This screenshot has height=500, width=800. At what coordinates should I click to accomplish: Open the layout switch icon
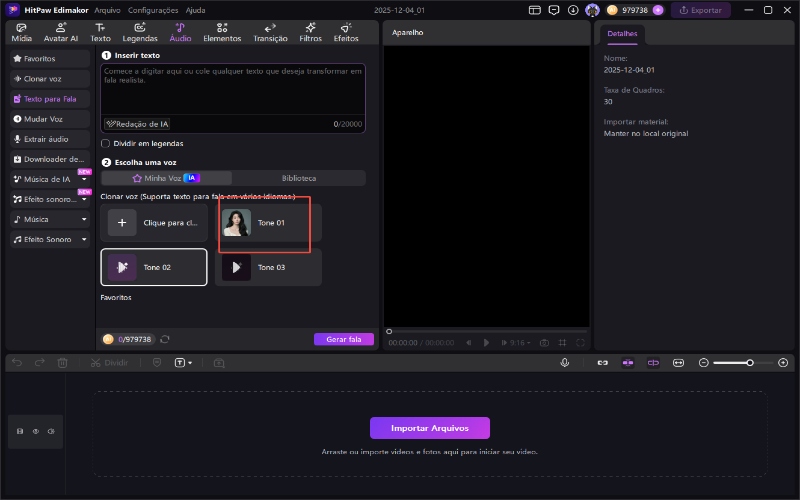pyautogui.click(x=534, y=10)
